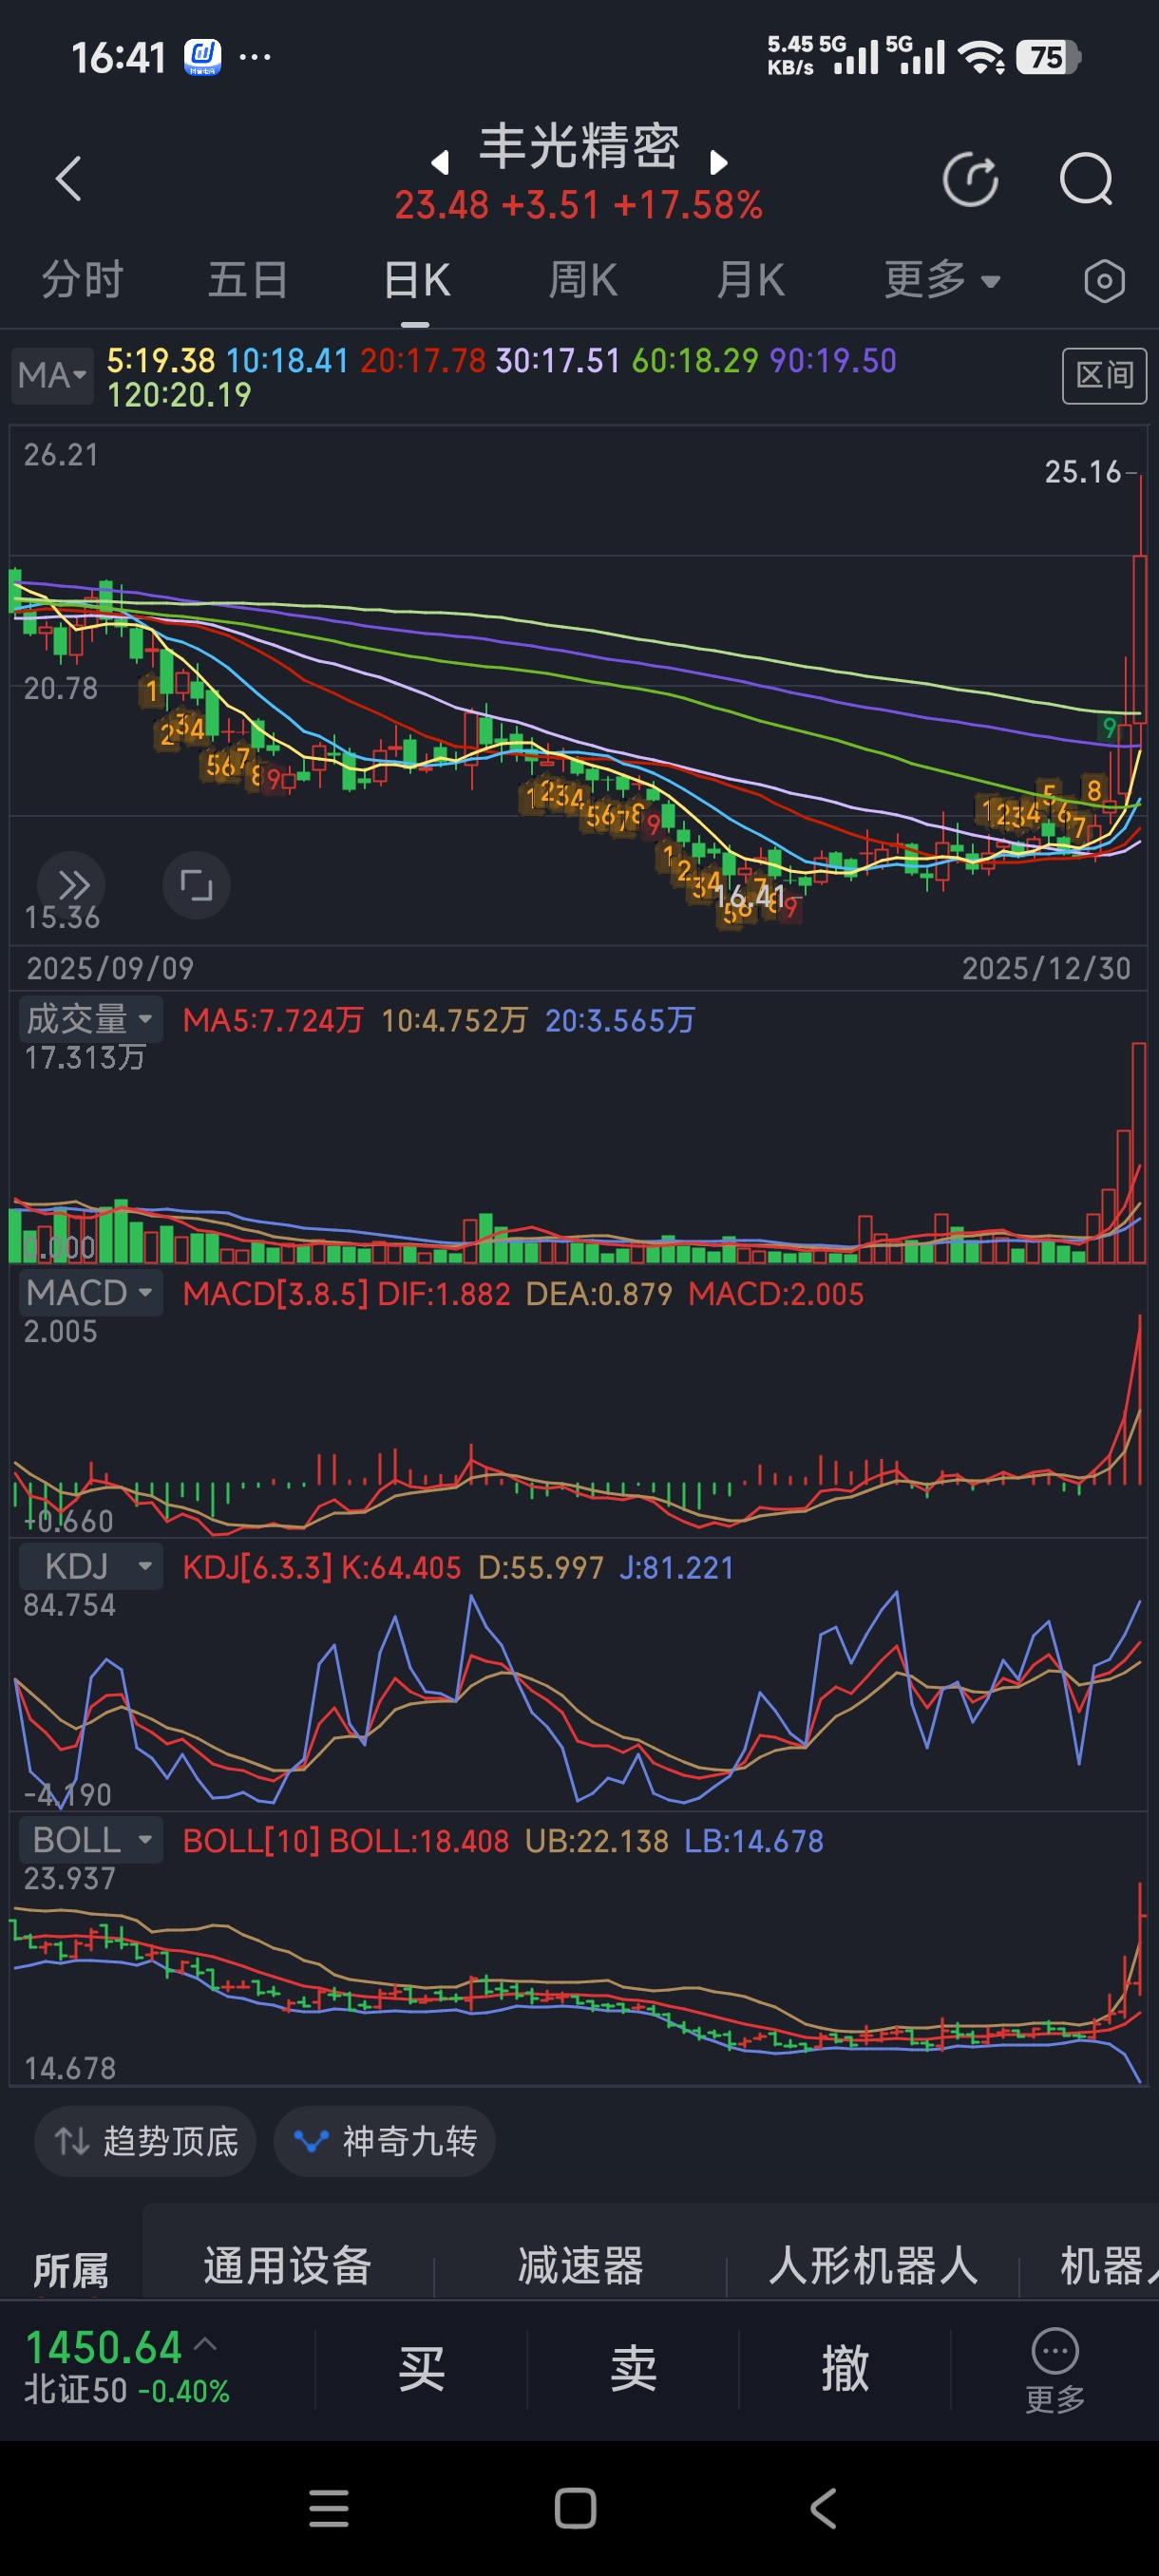This screenshot has width=1159, height=2576.
Task: Toggle the 趋势顶底 indicator
Action: click(x=146, y=2141)
